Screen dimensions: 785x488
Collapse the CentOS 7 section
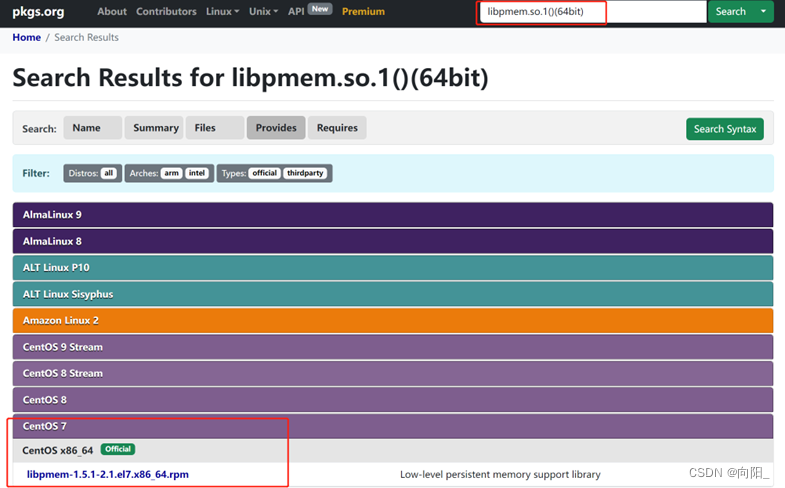[x=392, y=426]
